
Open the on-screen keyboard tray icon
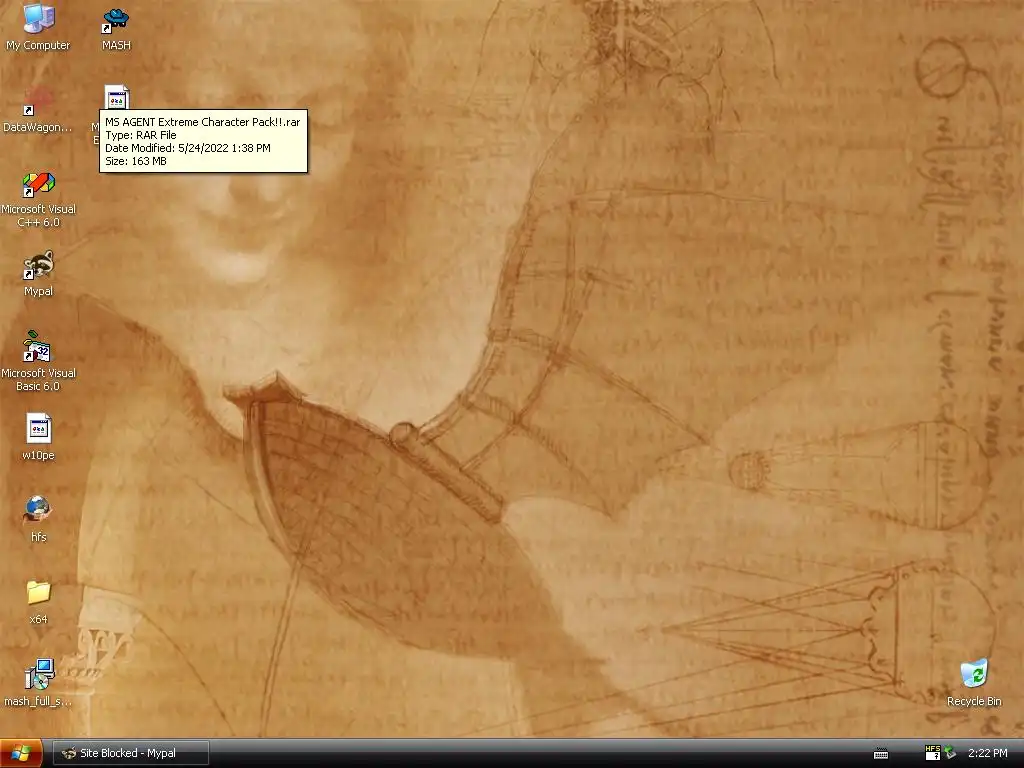881,754
